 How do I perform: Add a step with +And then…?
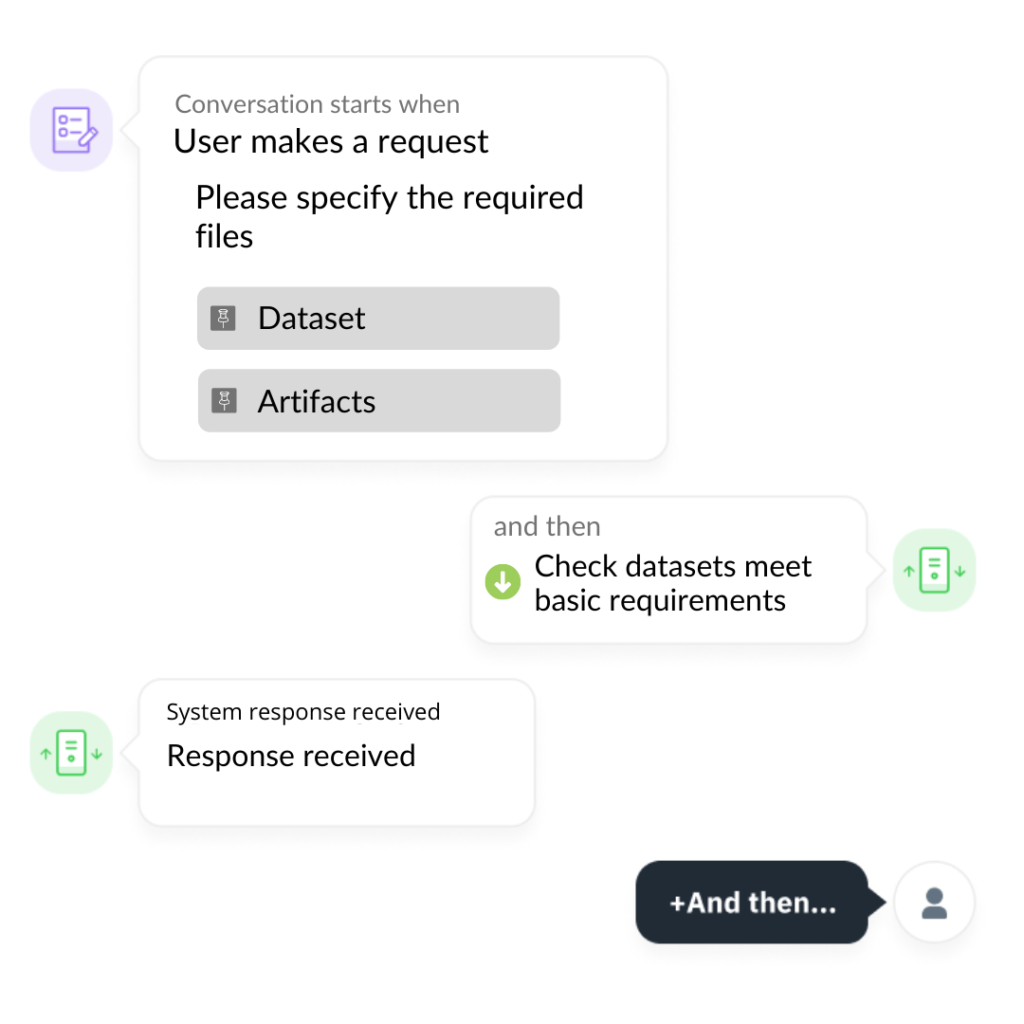pyautogui.click(x=752, y=903)
